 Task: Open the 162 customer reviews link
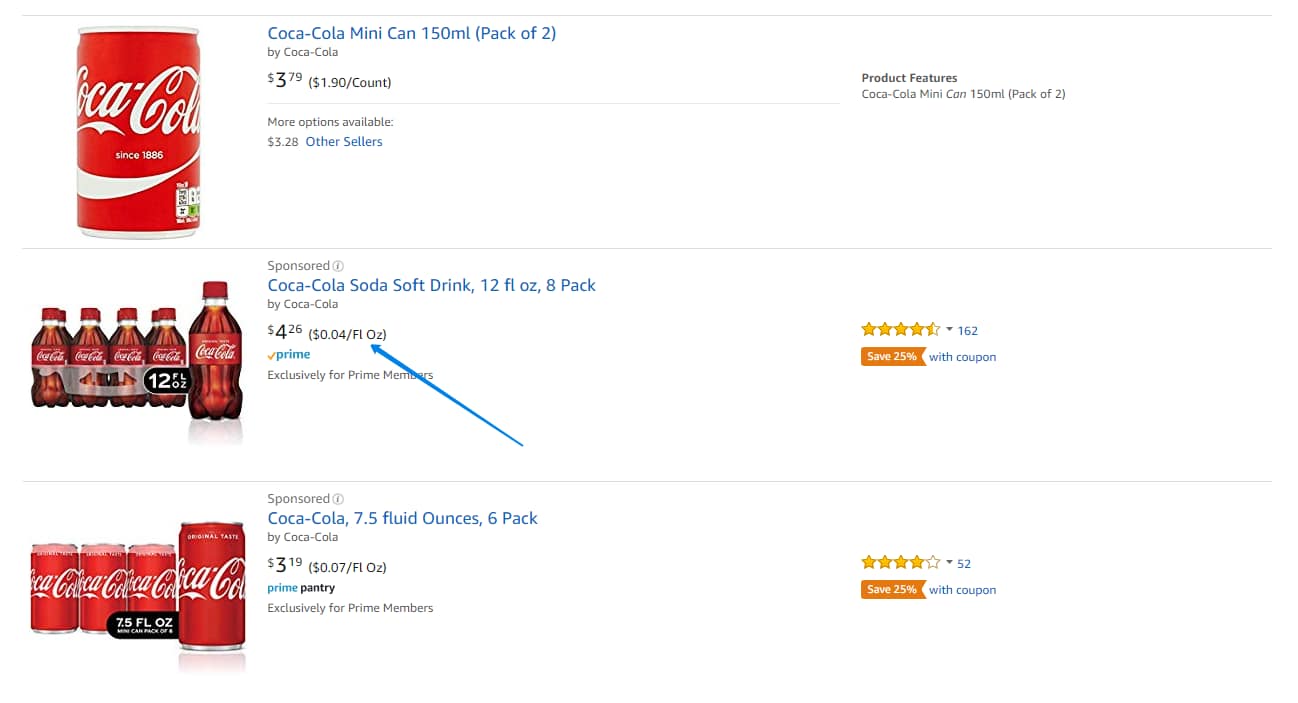pyautogui.click(x=968, y=331)
